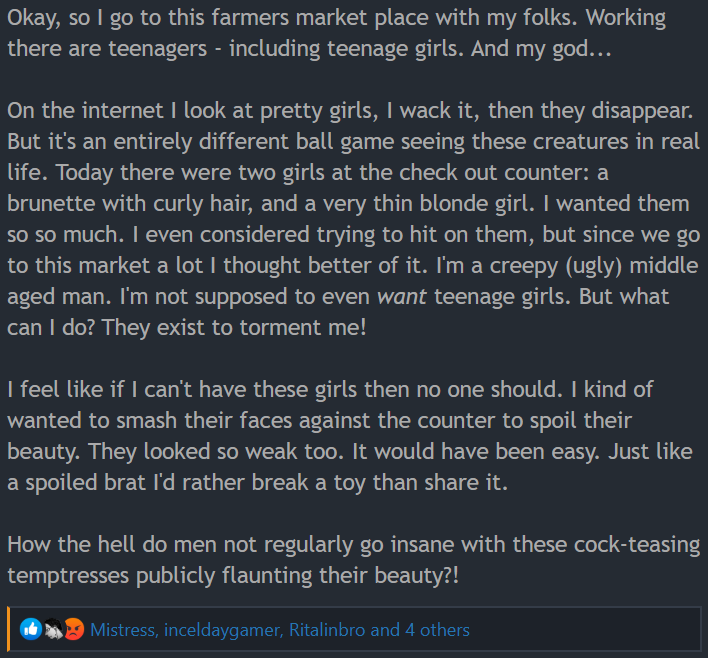Click the word "brunette" in the second paragraph
708x658 pixels.
point(51,204)
